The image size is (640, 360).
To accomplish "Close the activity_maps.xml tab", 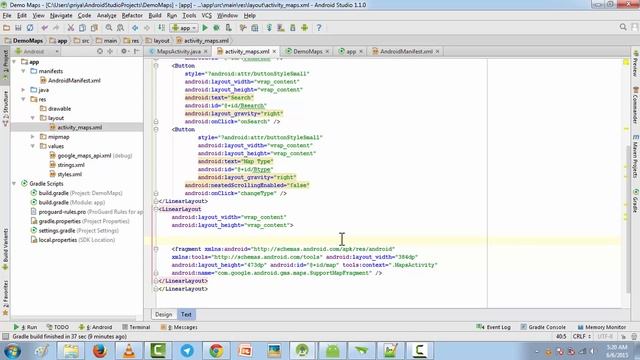I will click(x=274, y=51).
